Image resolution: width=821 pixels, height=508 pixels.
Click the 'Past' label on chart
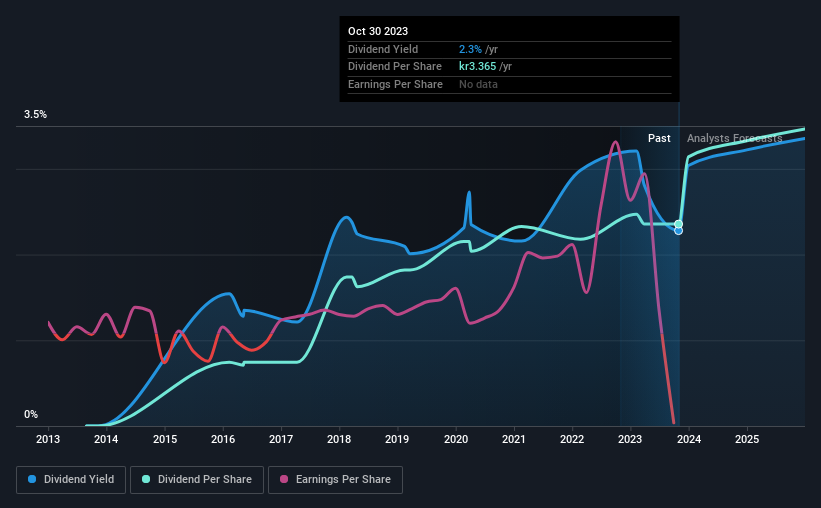tap(659, 138)
